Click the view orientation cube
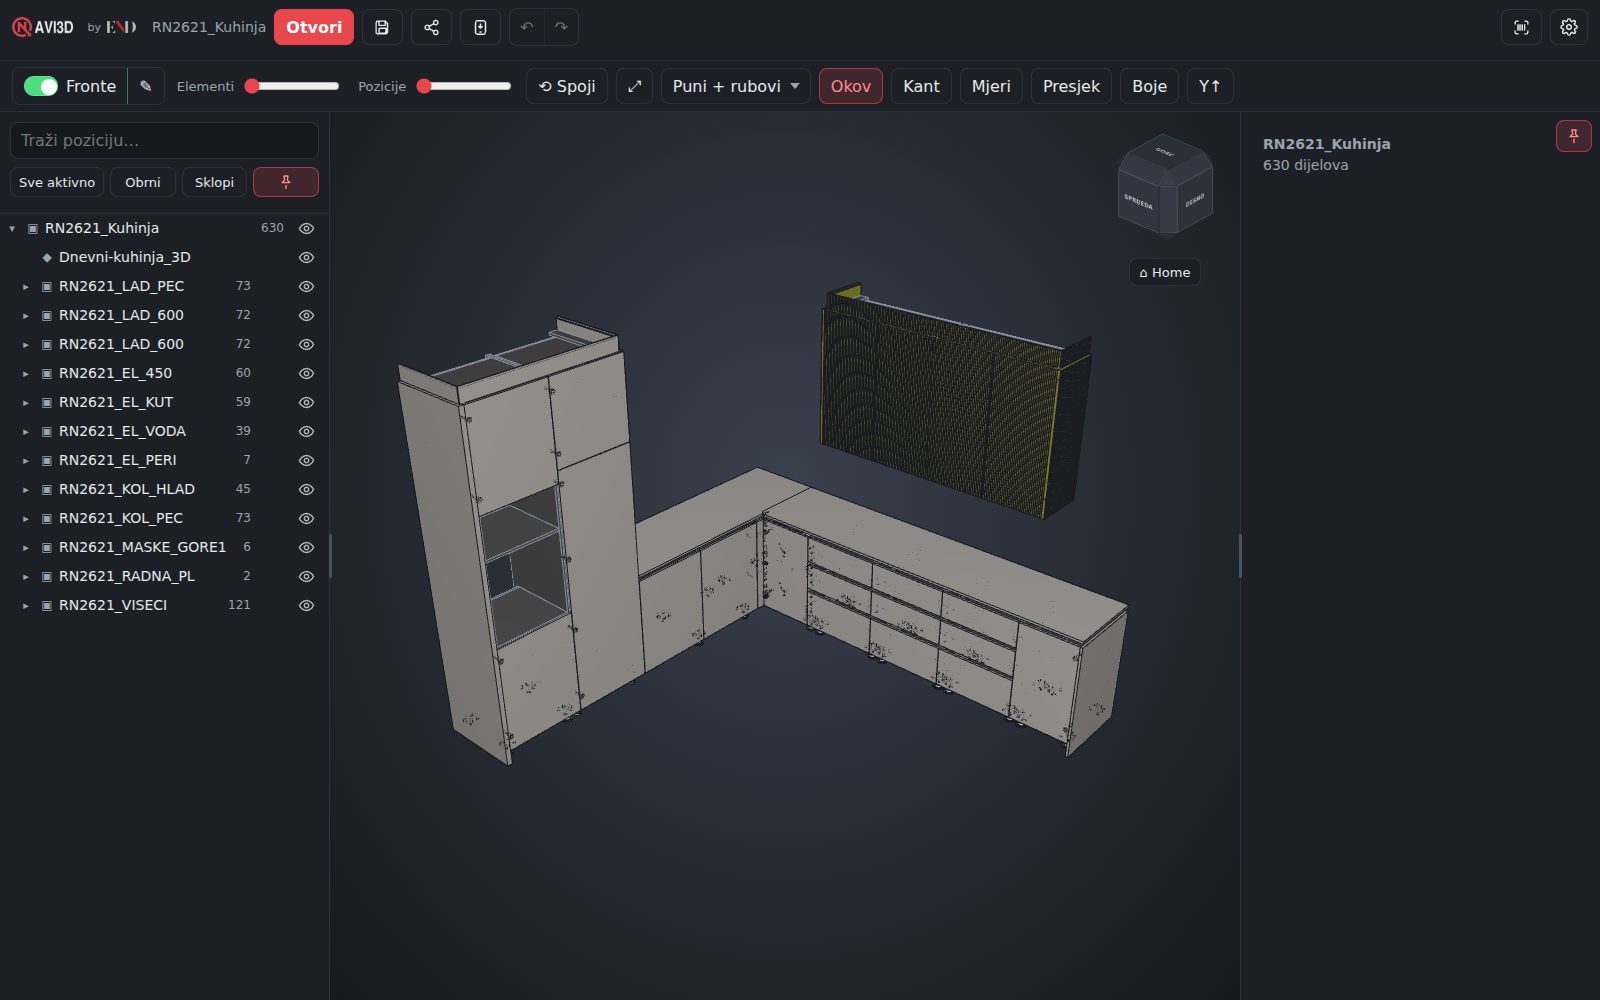1600x1000 pixels. [x=1165, y=187]
